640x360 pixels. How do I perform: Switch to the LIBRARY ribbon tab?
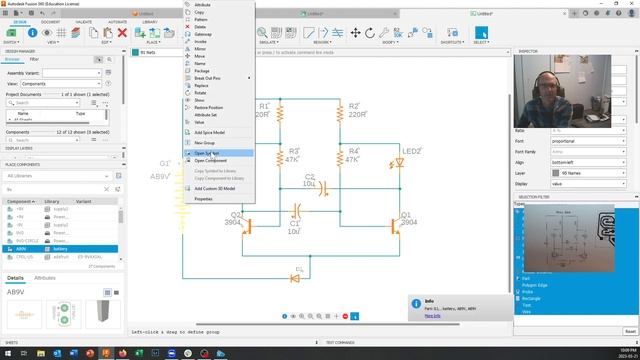click(150, 22)
